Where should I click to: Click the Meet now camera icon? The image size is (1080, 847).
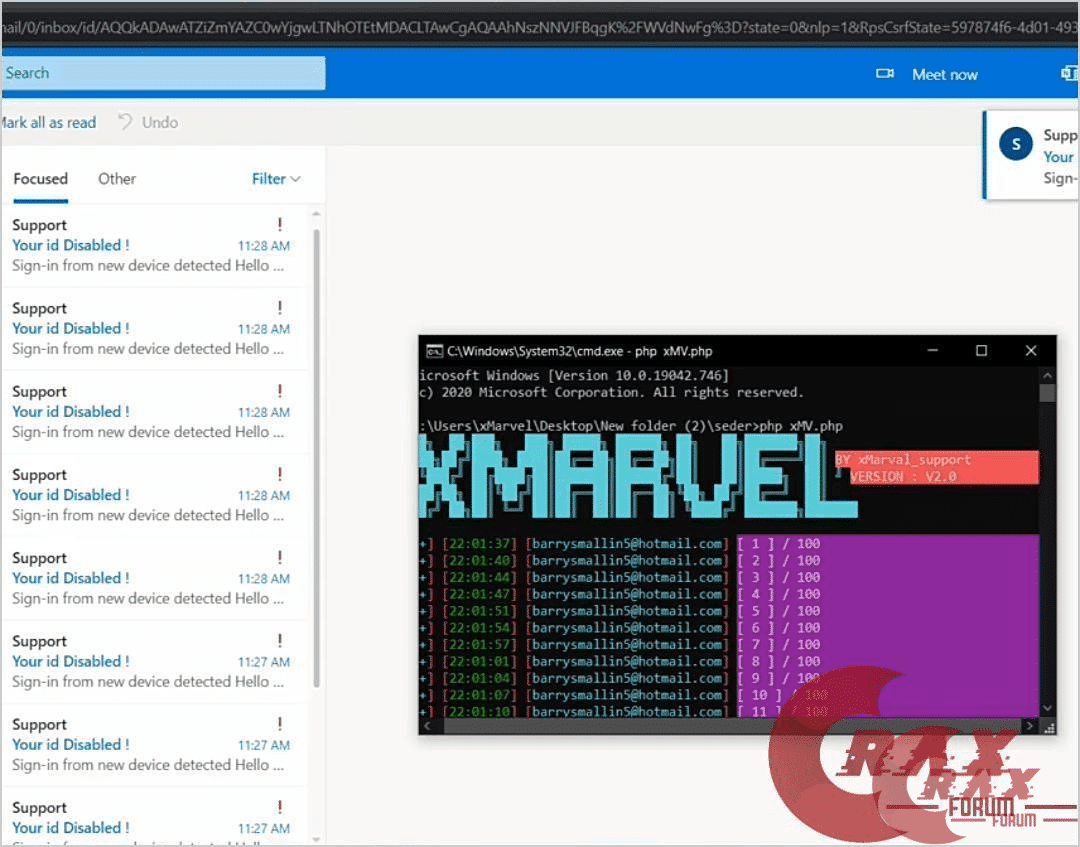(x=884, y=74)
